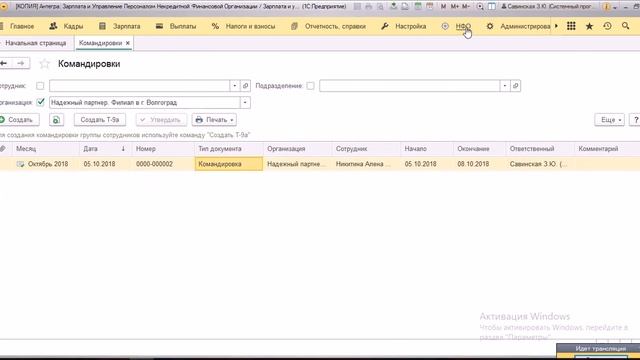Viewport: 640px width, 360px height.
Task: Sort by the Дата column header
Action: [x=105, y=149]
